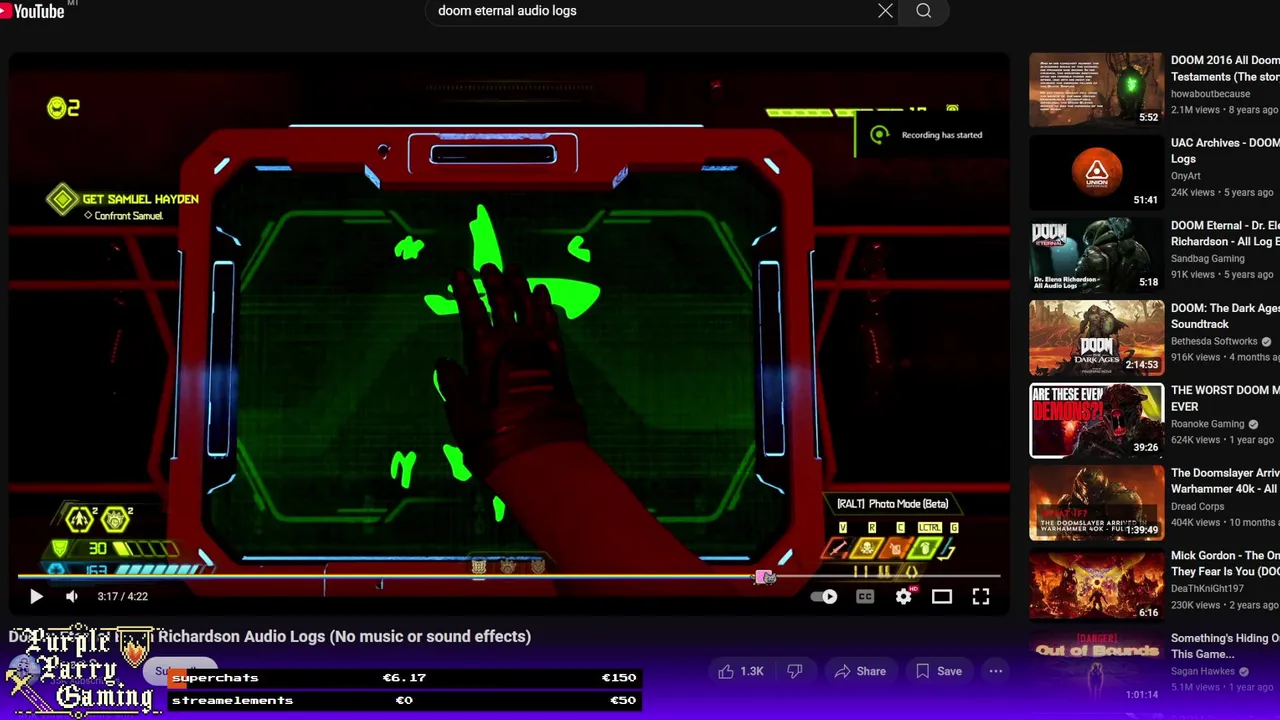
Task: Click the Photo Mode (Beta) hint
Action: [x=892, y=504]
